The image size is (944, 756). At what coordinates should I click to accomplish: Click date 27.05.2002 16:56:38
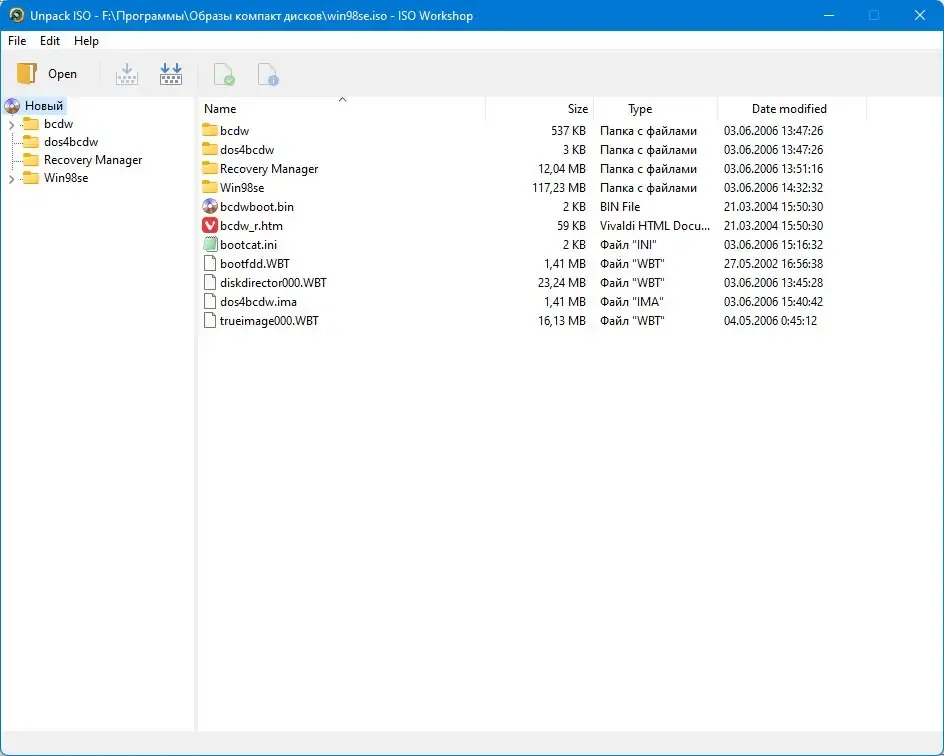[x=774, y=264]
